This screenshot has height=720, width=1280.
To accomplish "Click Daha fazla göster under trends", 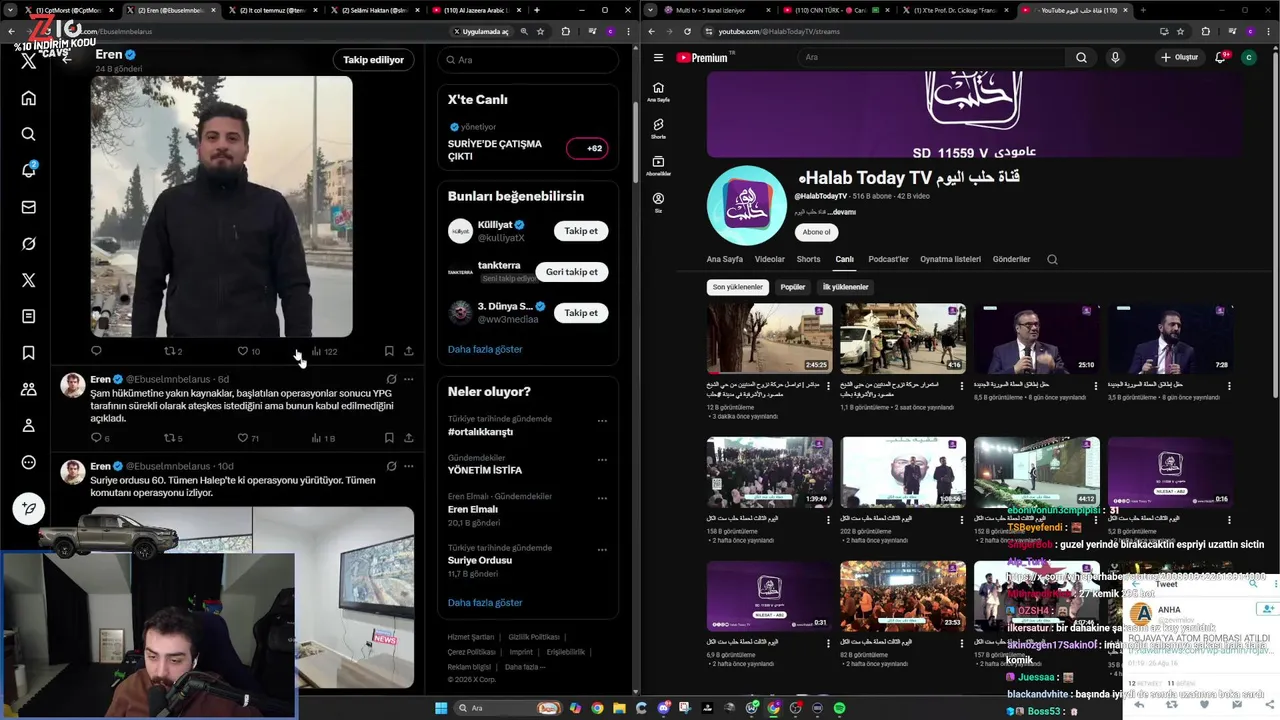I will point(485,602).
